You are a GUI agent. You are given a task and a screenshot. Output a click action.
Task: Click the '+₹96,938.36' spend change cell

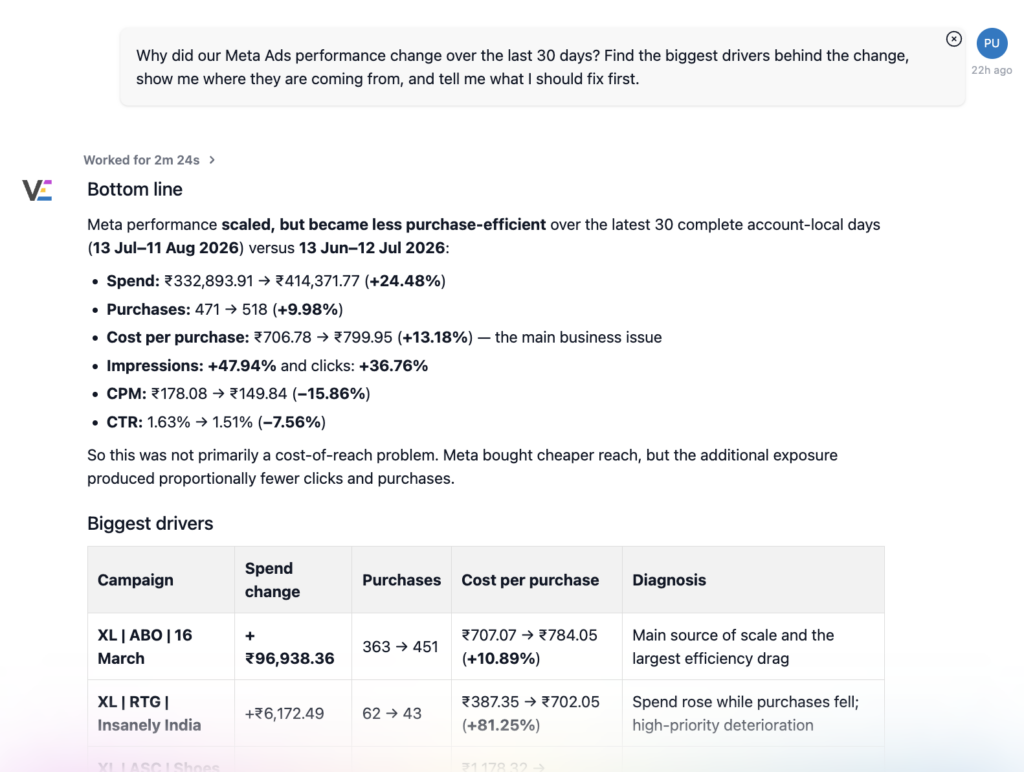(293, 647)
